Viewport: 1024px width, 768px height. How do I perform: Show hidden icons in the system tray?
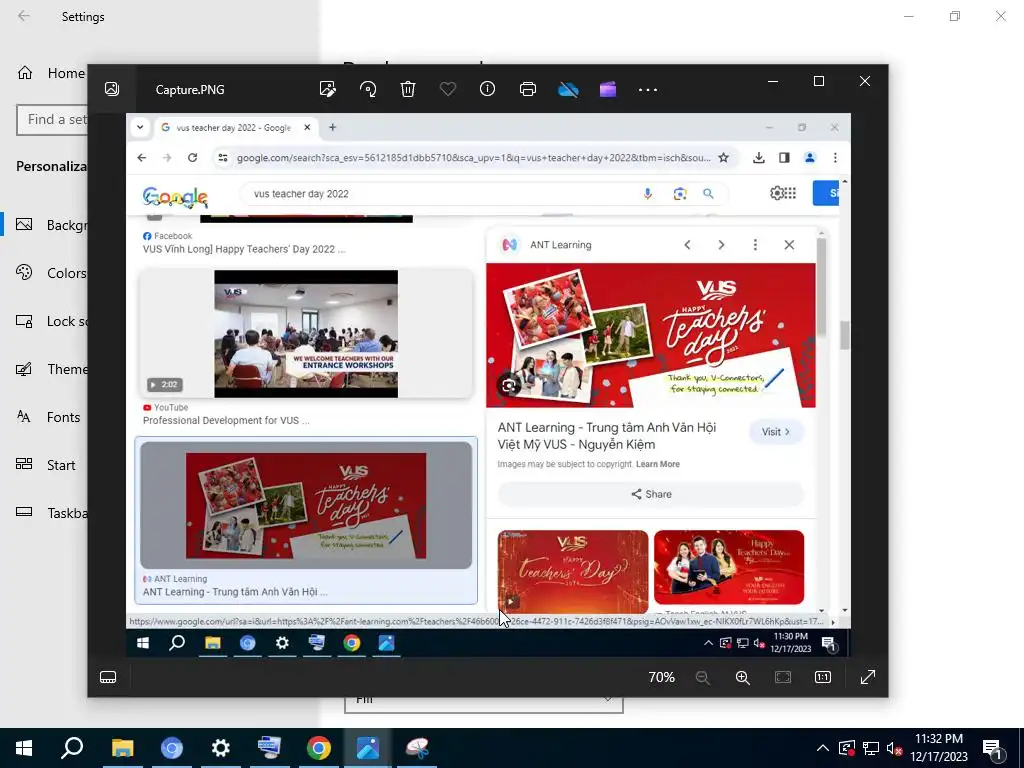[823, 748]
